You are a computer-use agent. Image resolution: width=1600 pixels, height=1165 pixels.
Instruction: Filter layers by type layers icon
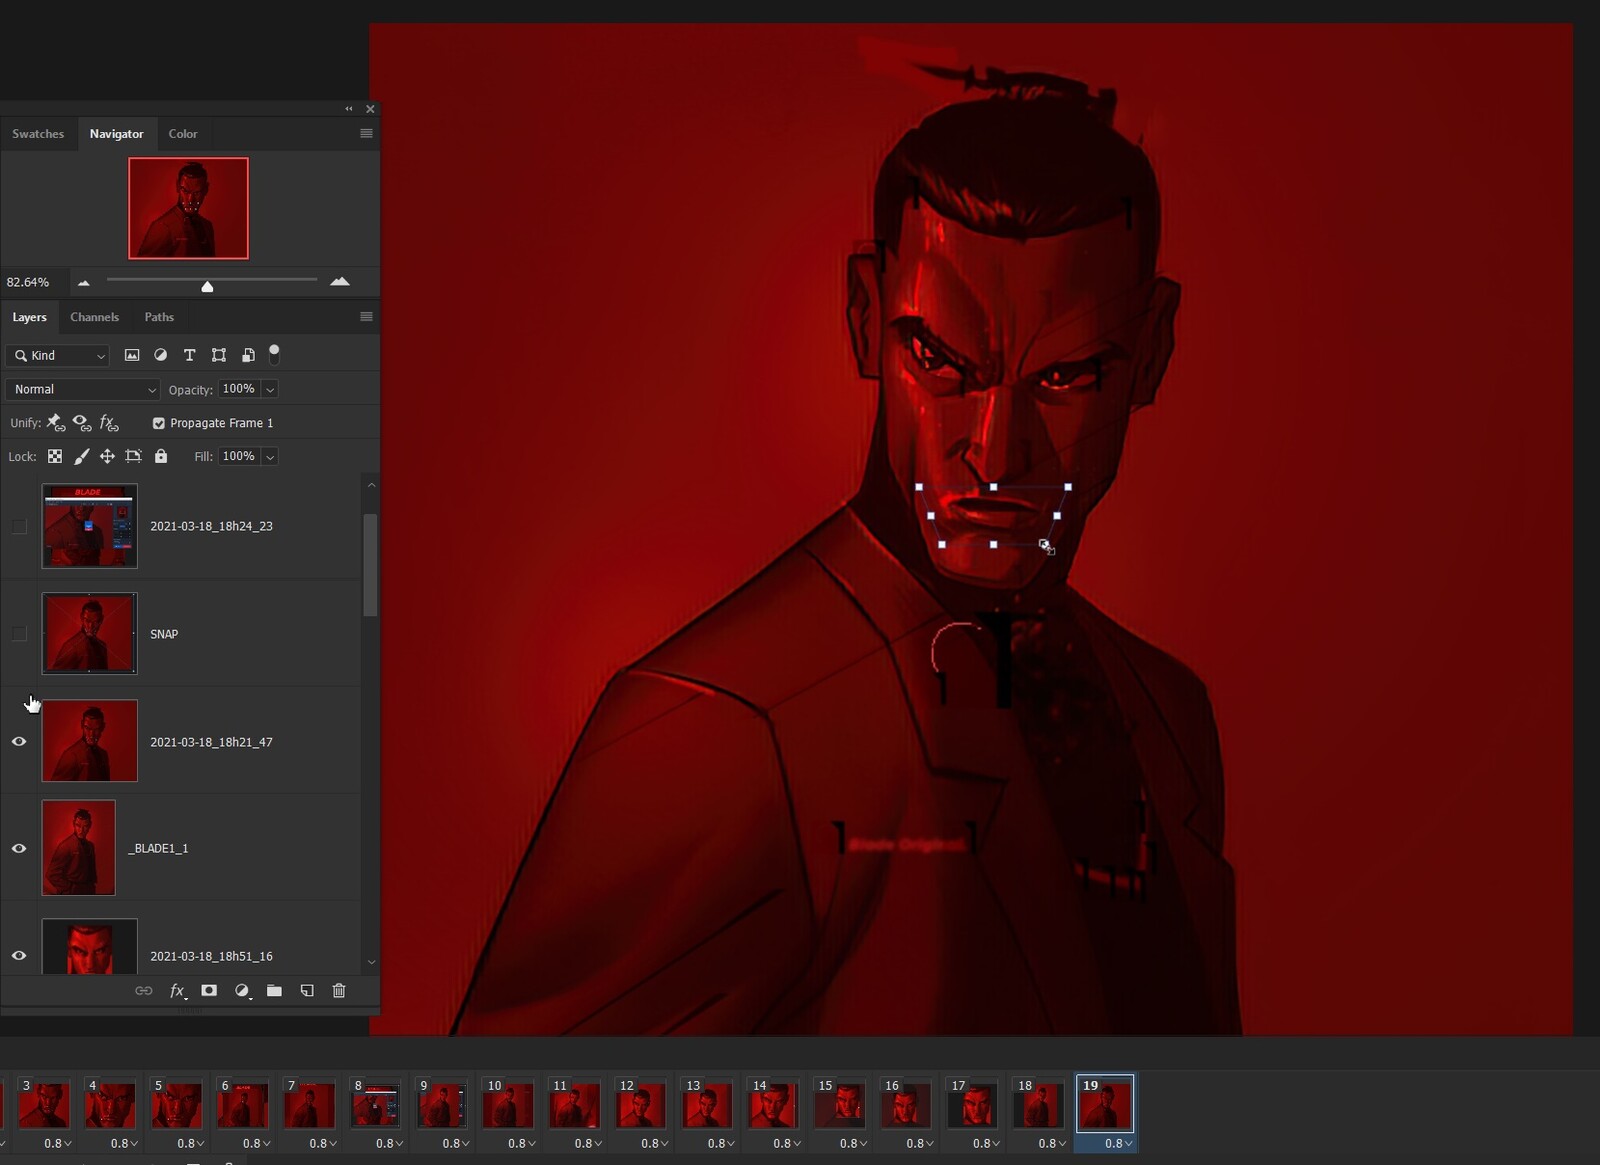(x=189, y=355)
